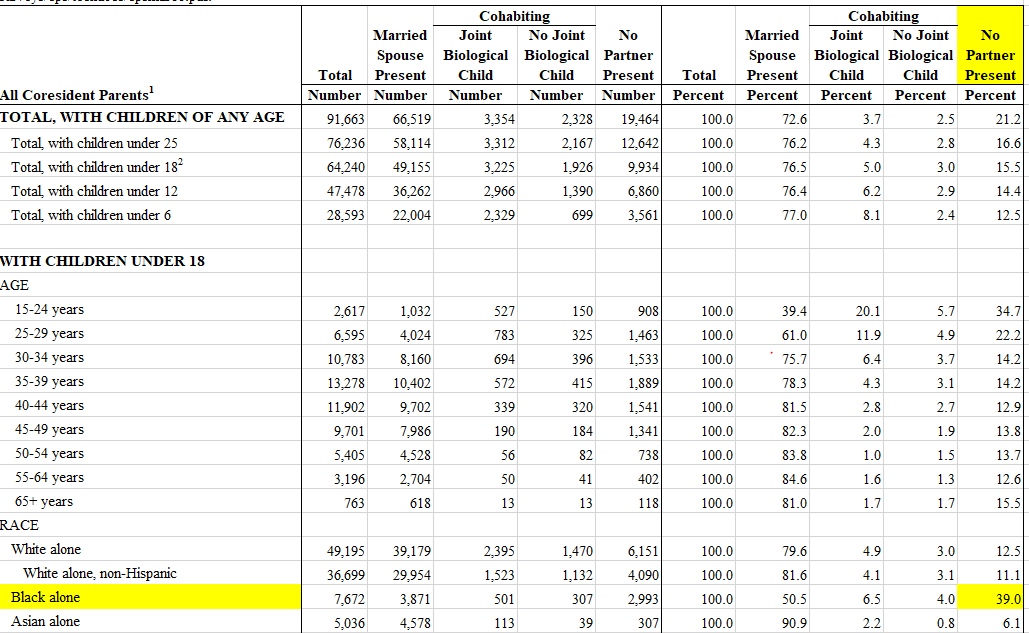
Task: Click cell value 5,036 for Asian alone
Action: [x=348, y=623]
